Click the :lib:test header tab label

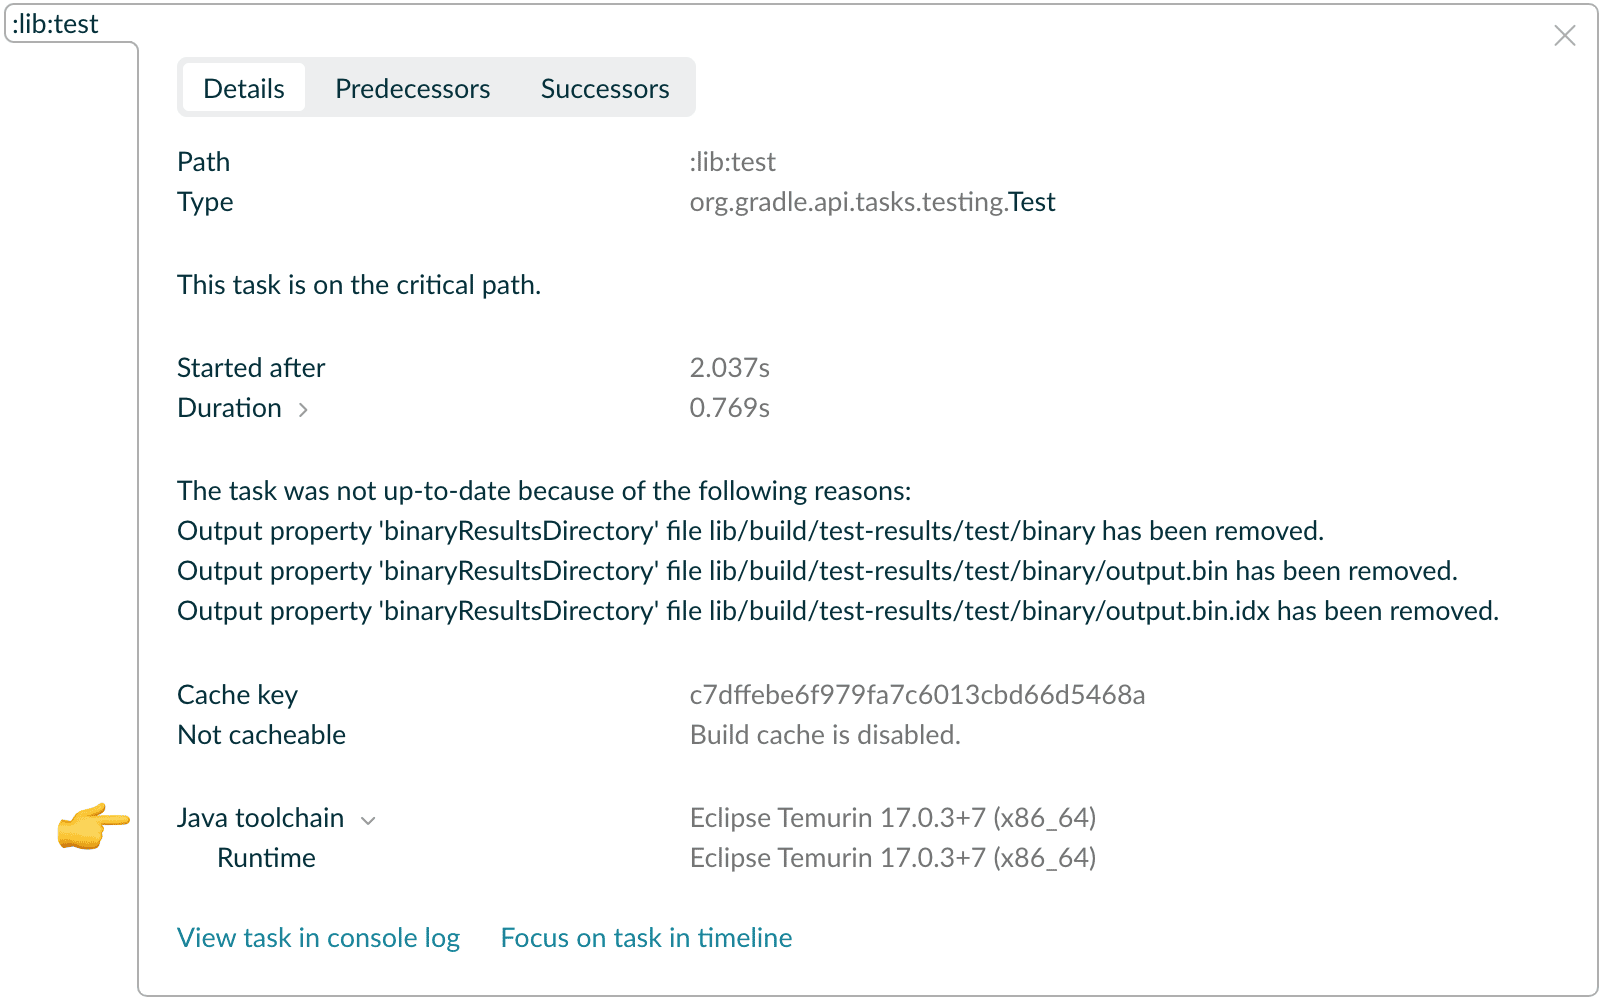pyautogui.click(x=55, y=24)
